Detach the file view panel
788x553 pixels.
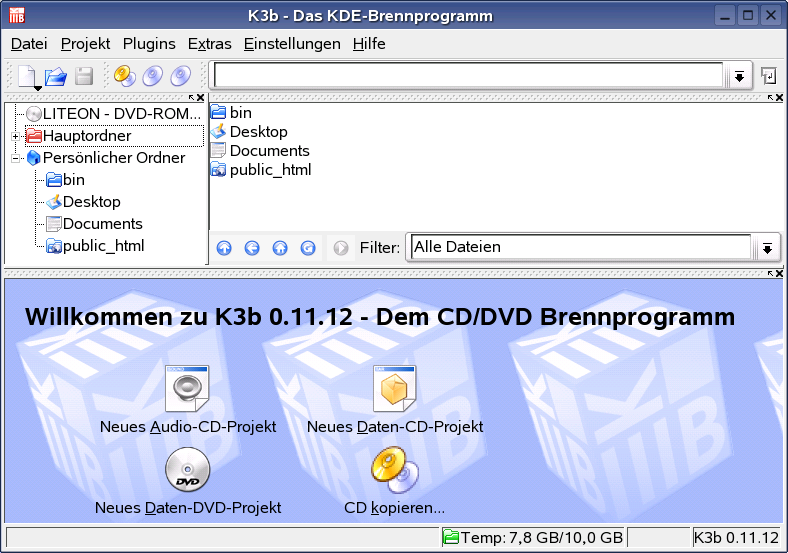tap(770, 98)
